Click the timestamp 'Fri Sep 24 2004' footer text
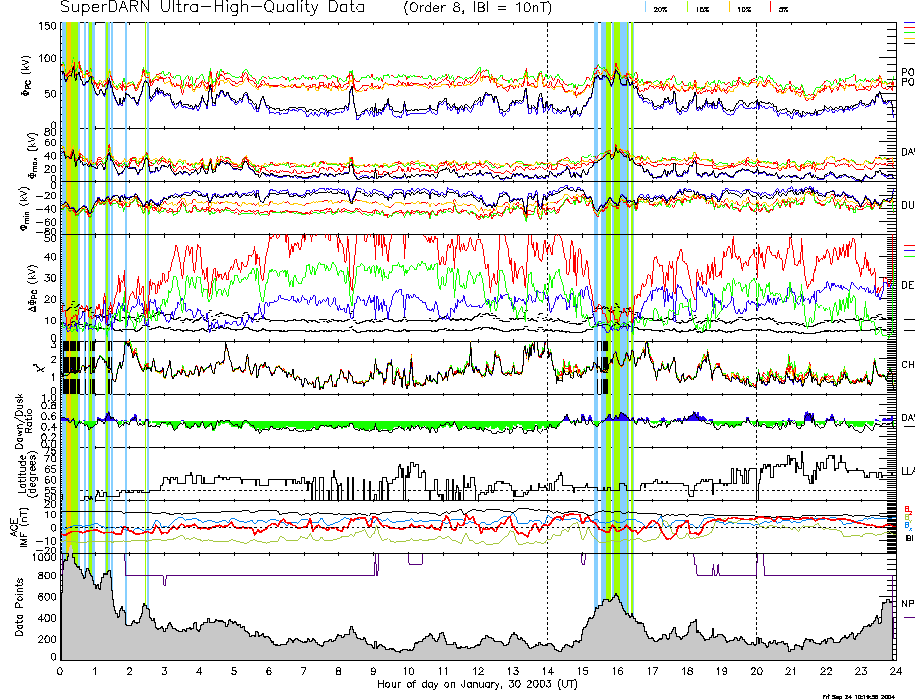Viewport: 915px width, 700px height. pos(858,696)
